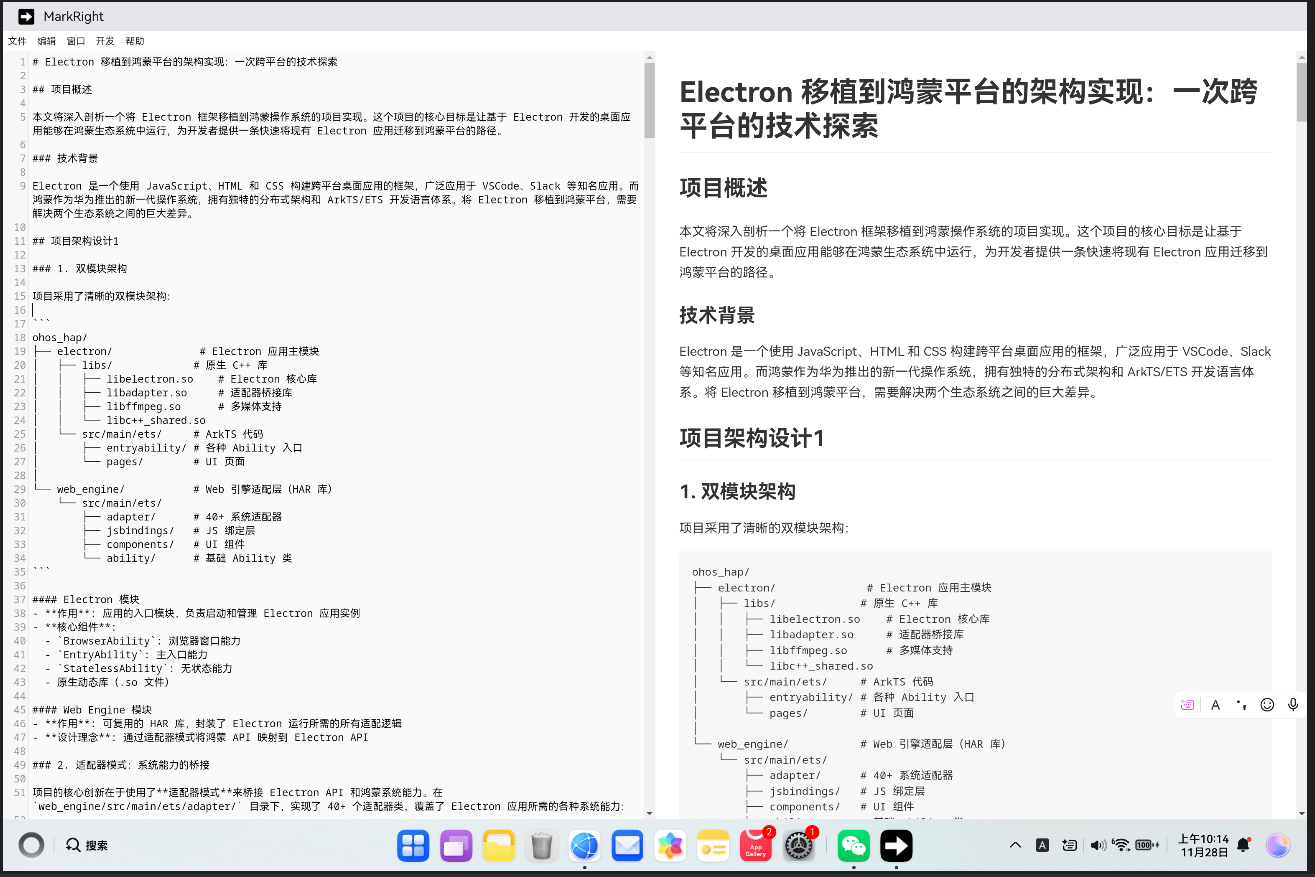Toggle the 'A' input method indicator
The image size is (1315, 877).
coord(1042,845)
